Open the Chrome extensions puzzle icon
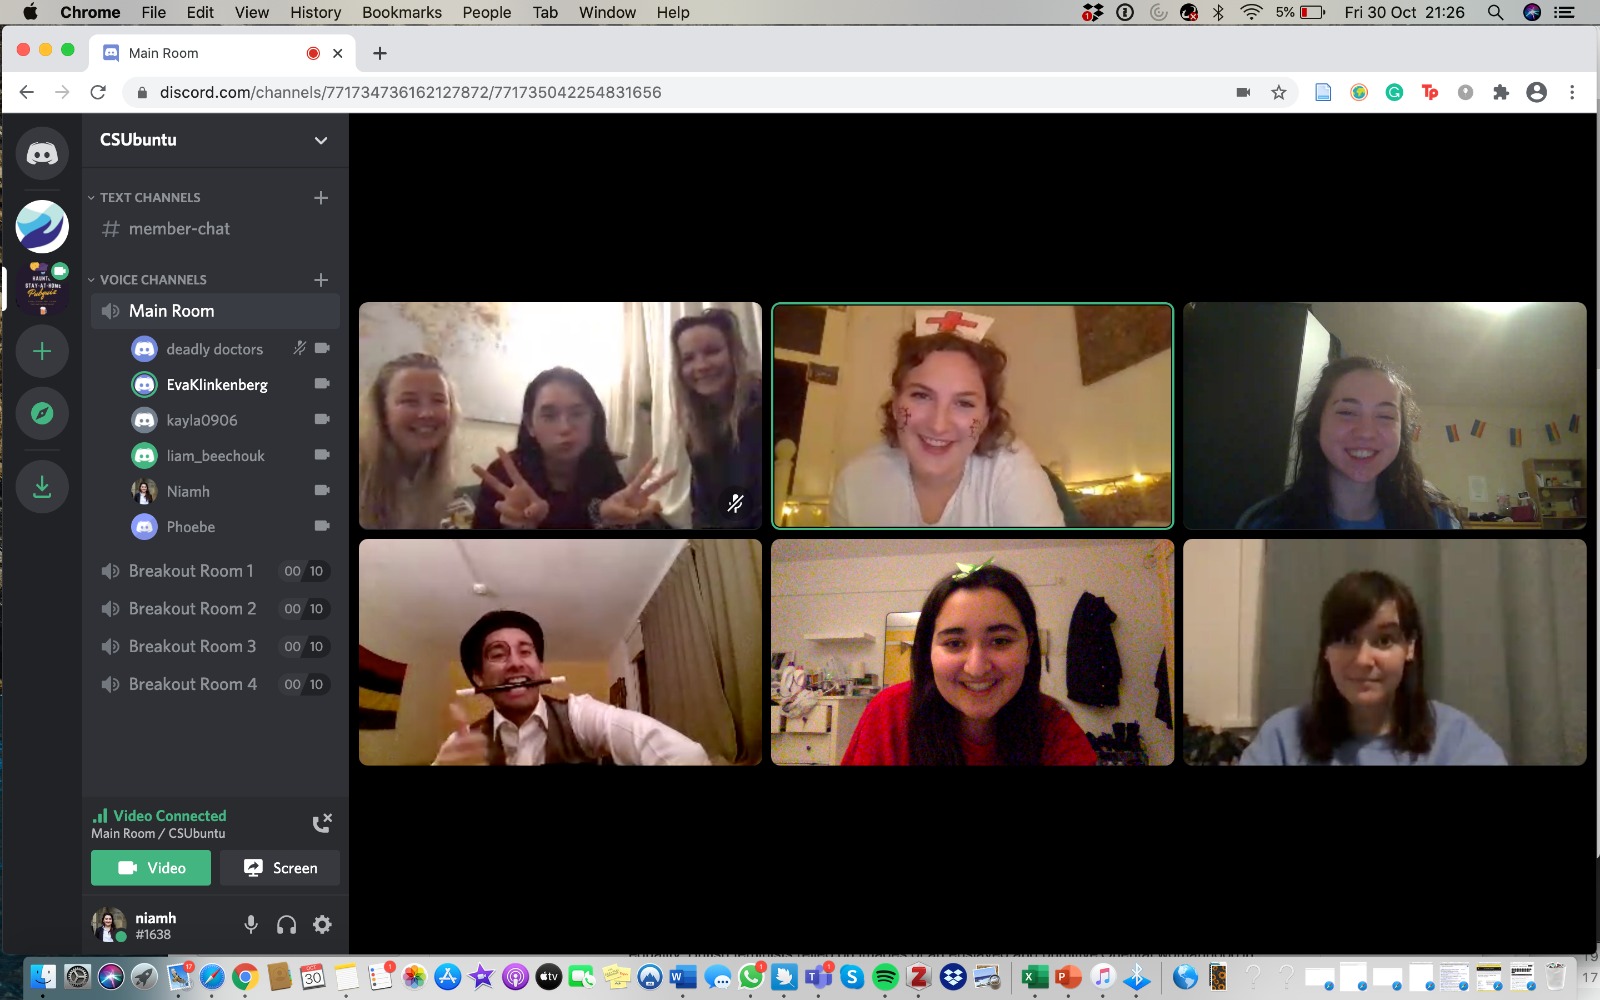Viewport: 1600px width, 1000px height. pos(1500,92)
